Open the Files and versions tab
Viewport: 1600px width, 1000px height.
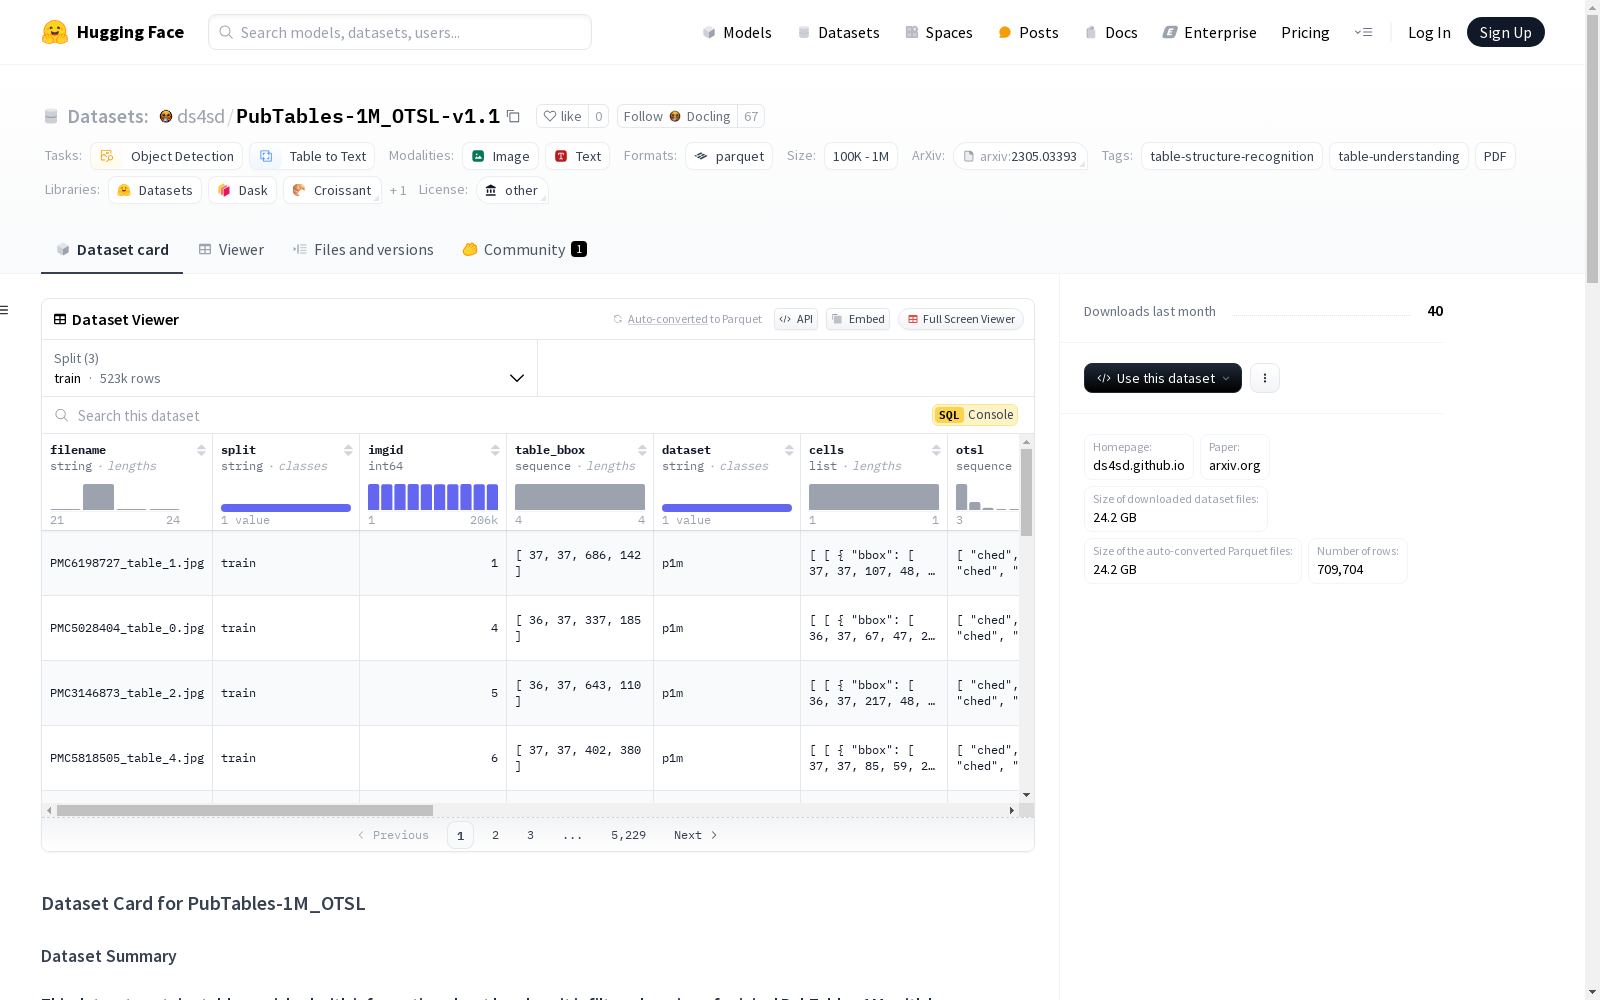click(x=363, y=250)
